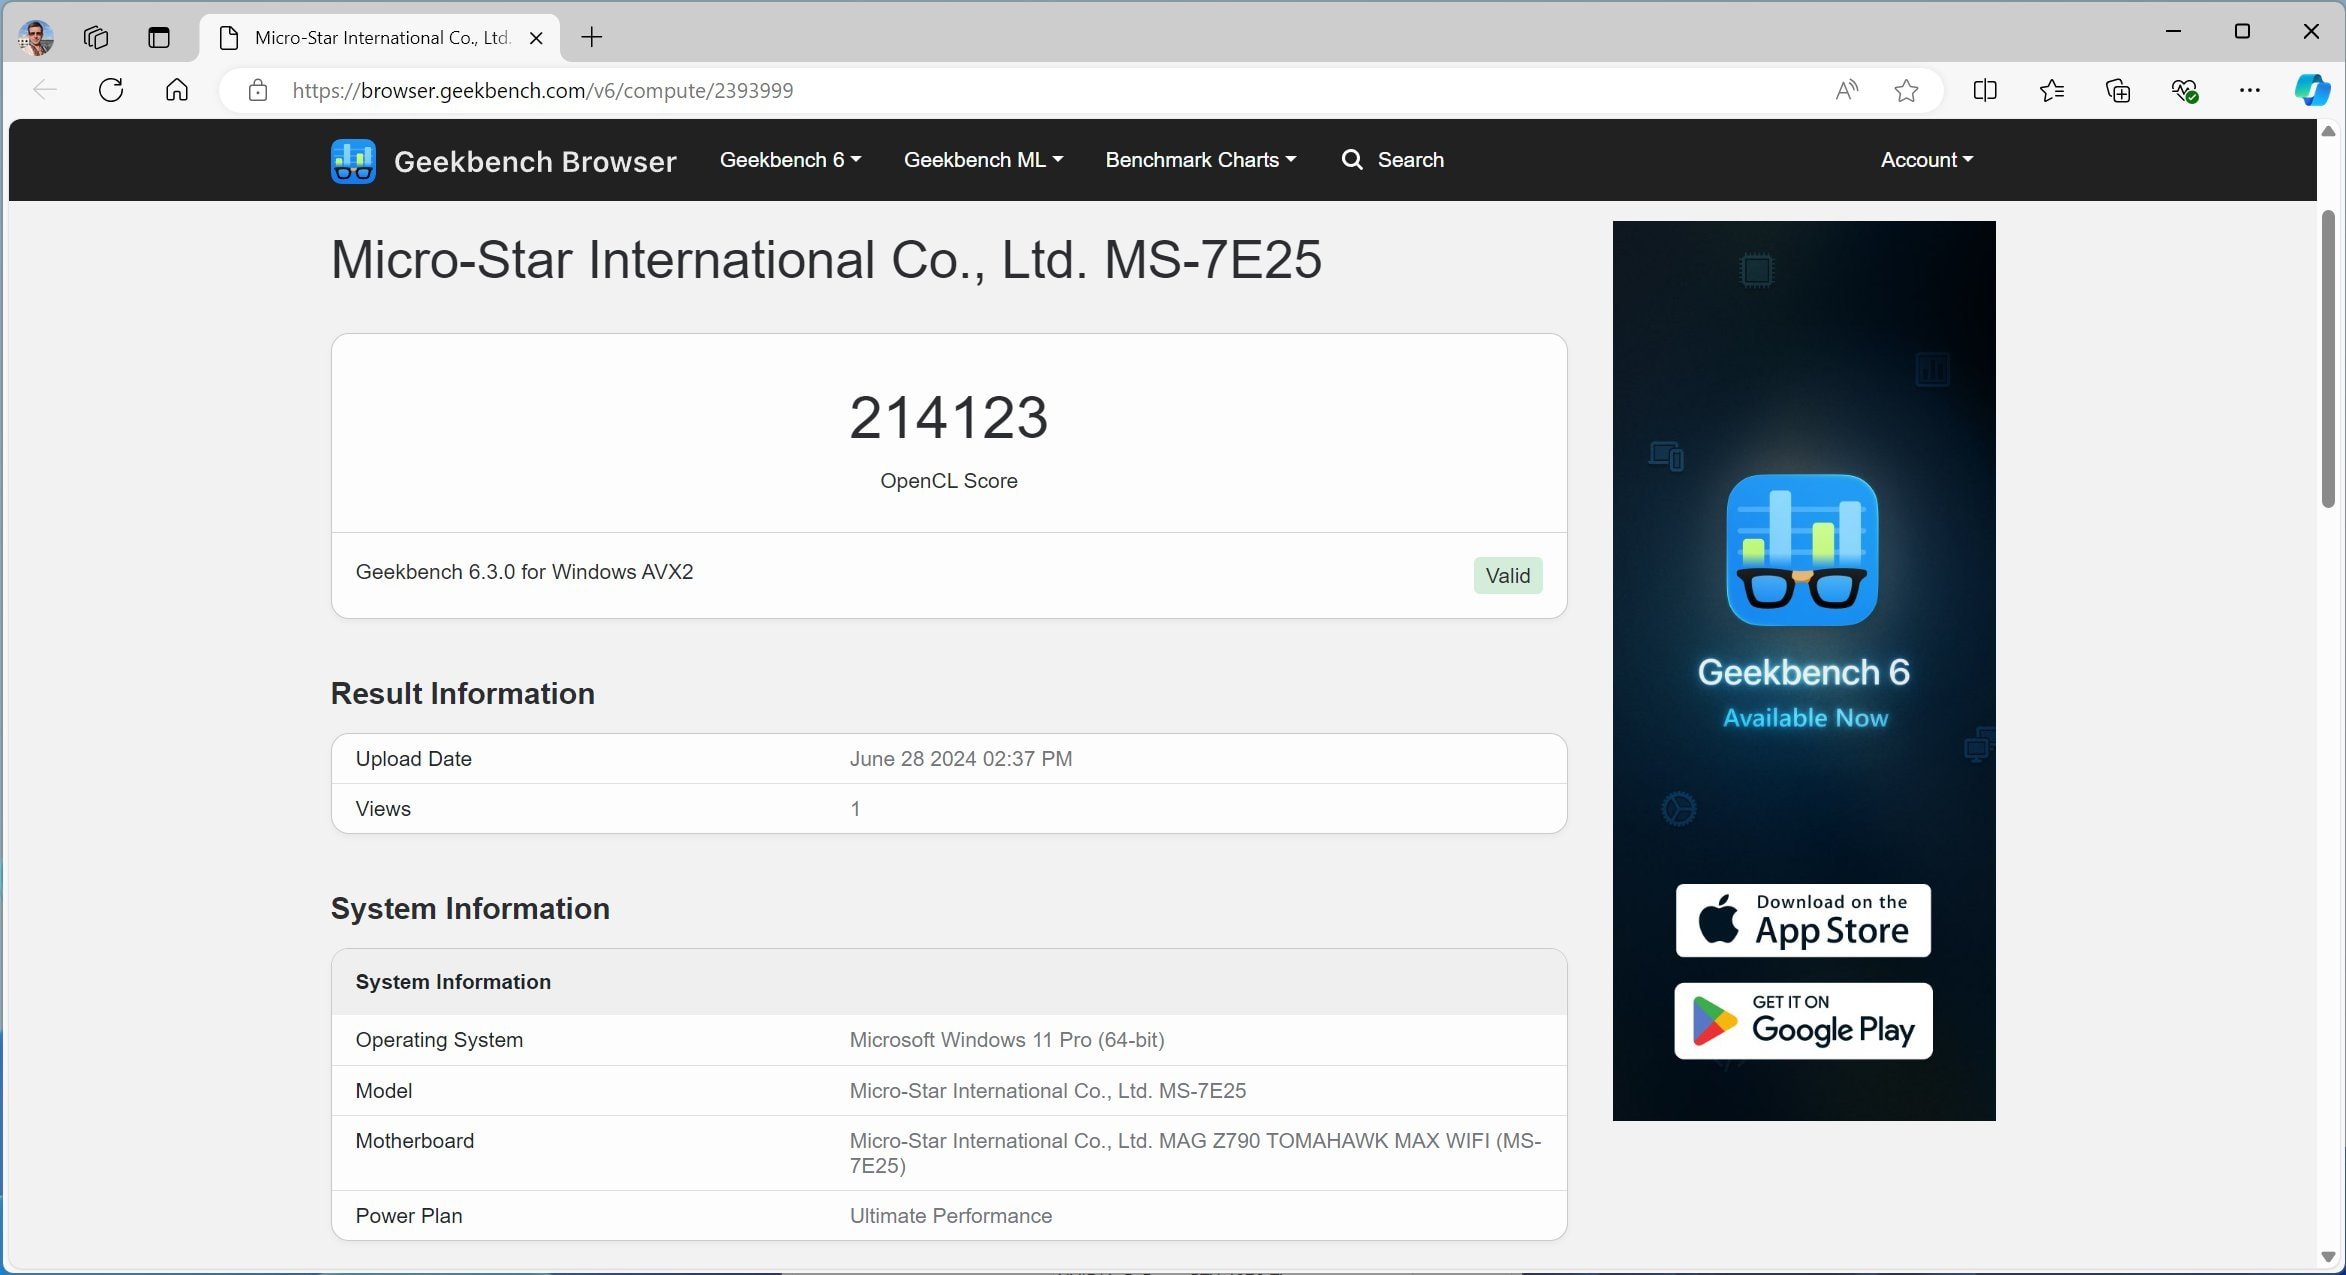Click the address bar URL

[x=543, y=91]
